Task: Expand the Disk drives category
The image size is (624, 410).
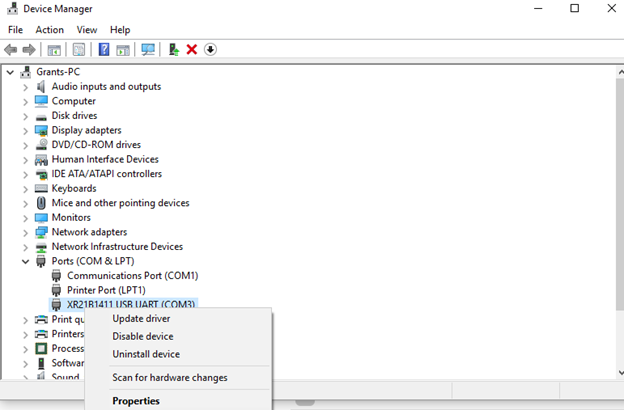Action: 25,116
